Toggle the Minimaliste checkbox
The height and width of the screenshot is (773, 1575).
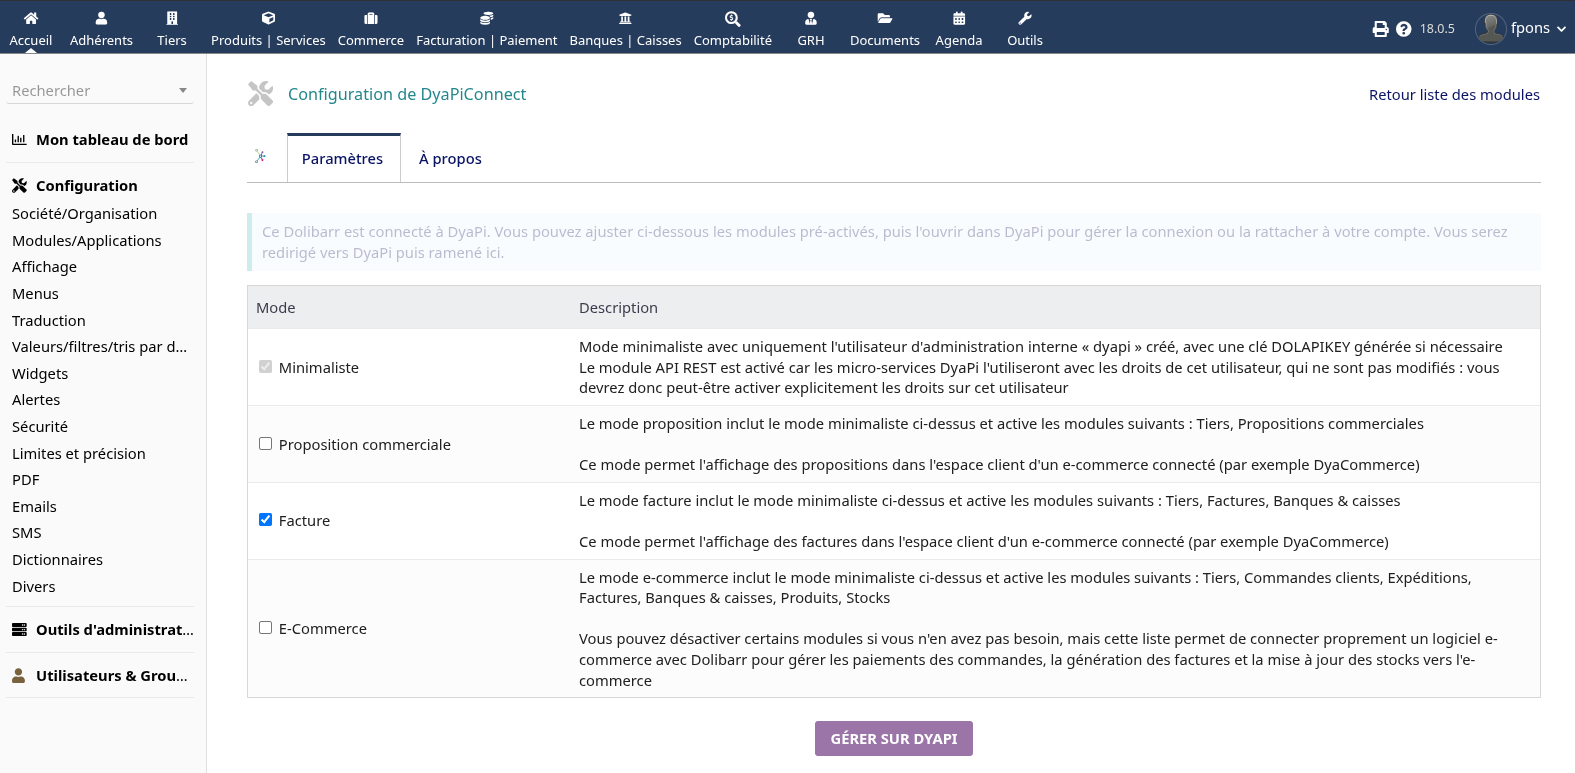coord(265,367)
